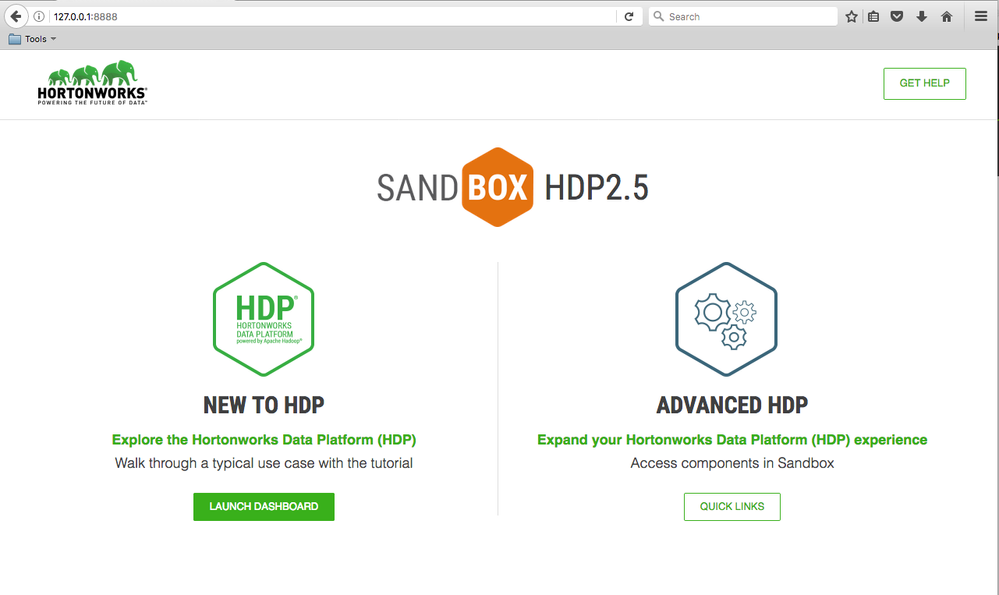The image size is (999, 595).
Task: Click the Pocket icon in toolbar
Action: 897,17
